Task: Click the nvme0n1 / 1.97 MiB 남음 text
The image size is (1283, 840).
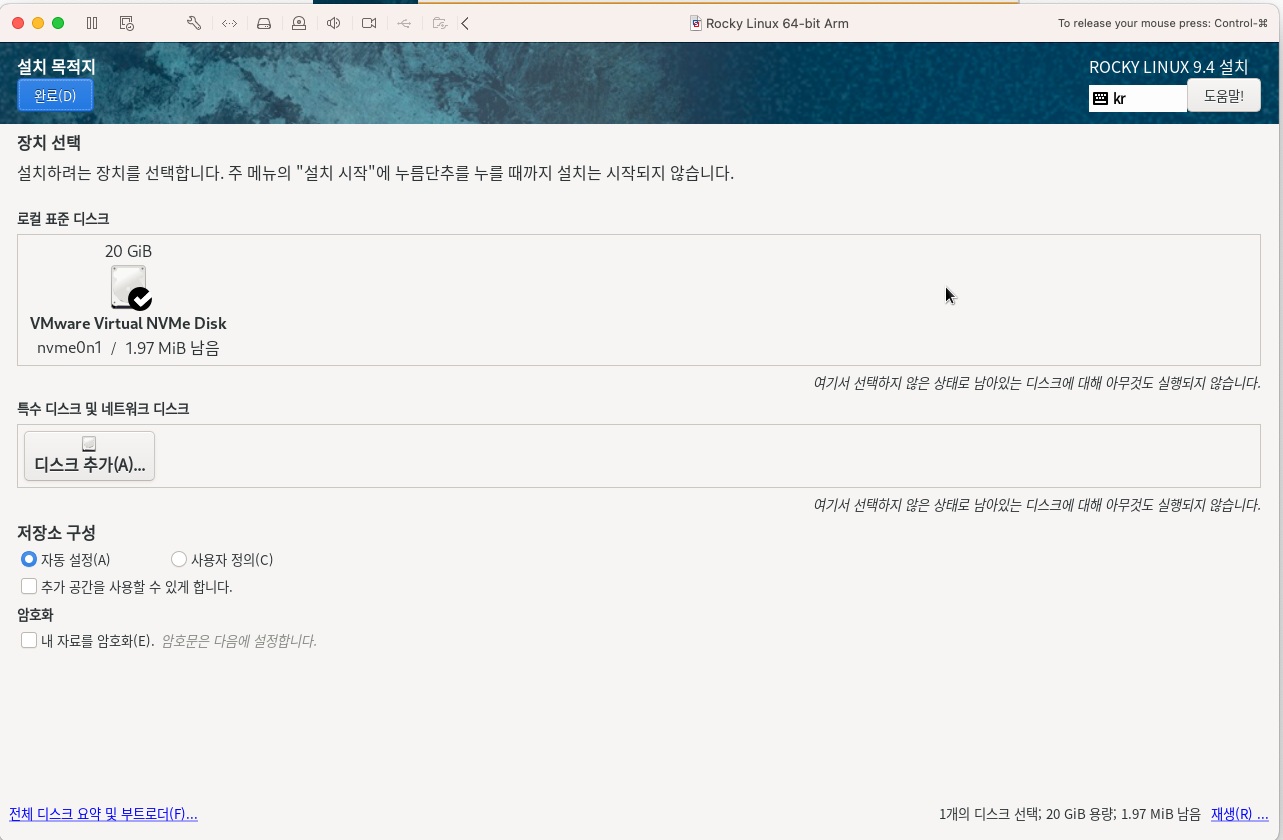Action: click(x=128, y=348)
